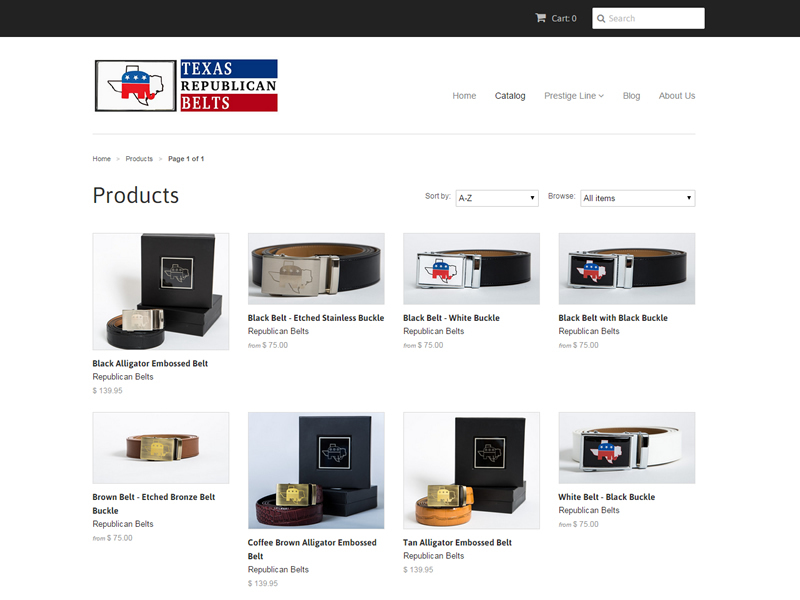The image size is (800, 600).
Task: Open the Sort by A-Z dropdown
Action: pos(496,198)
